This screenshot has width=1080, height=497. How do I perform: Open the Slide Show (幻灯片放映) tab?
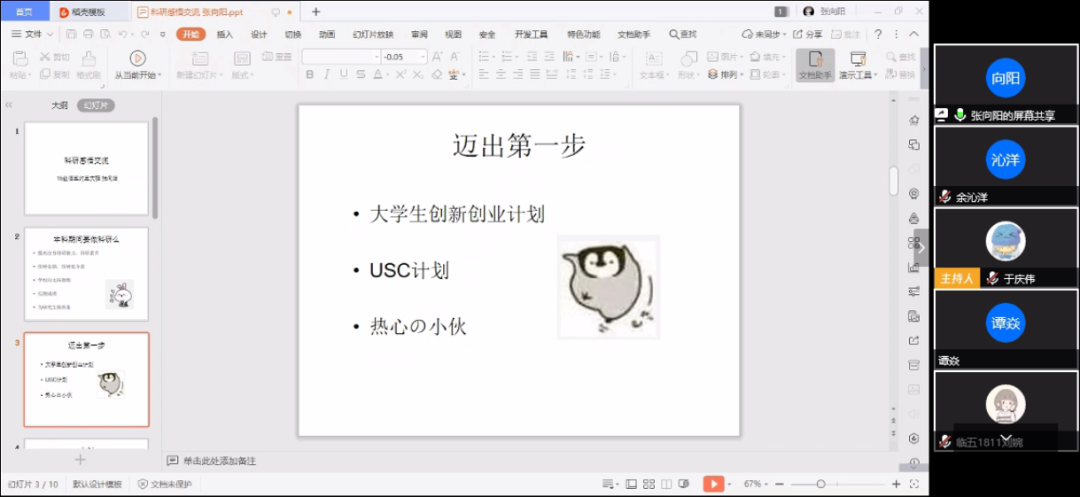pyautogui.click(x=373, y=34)
